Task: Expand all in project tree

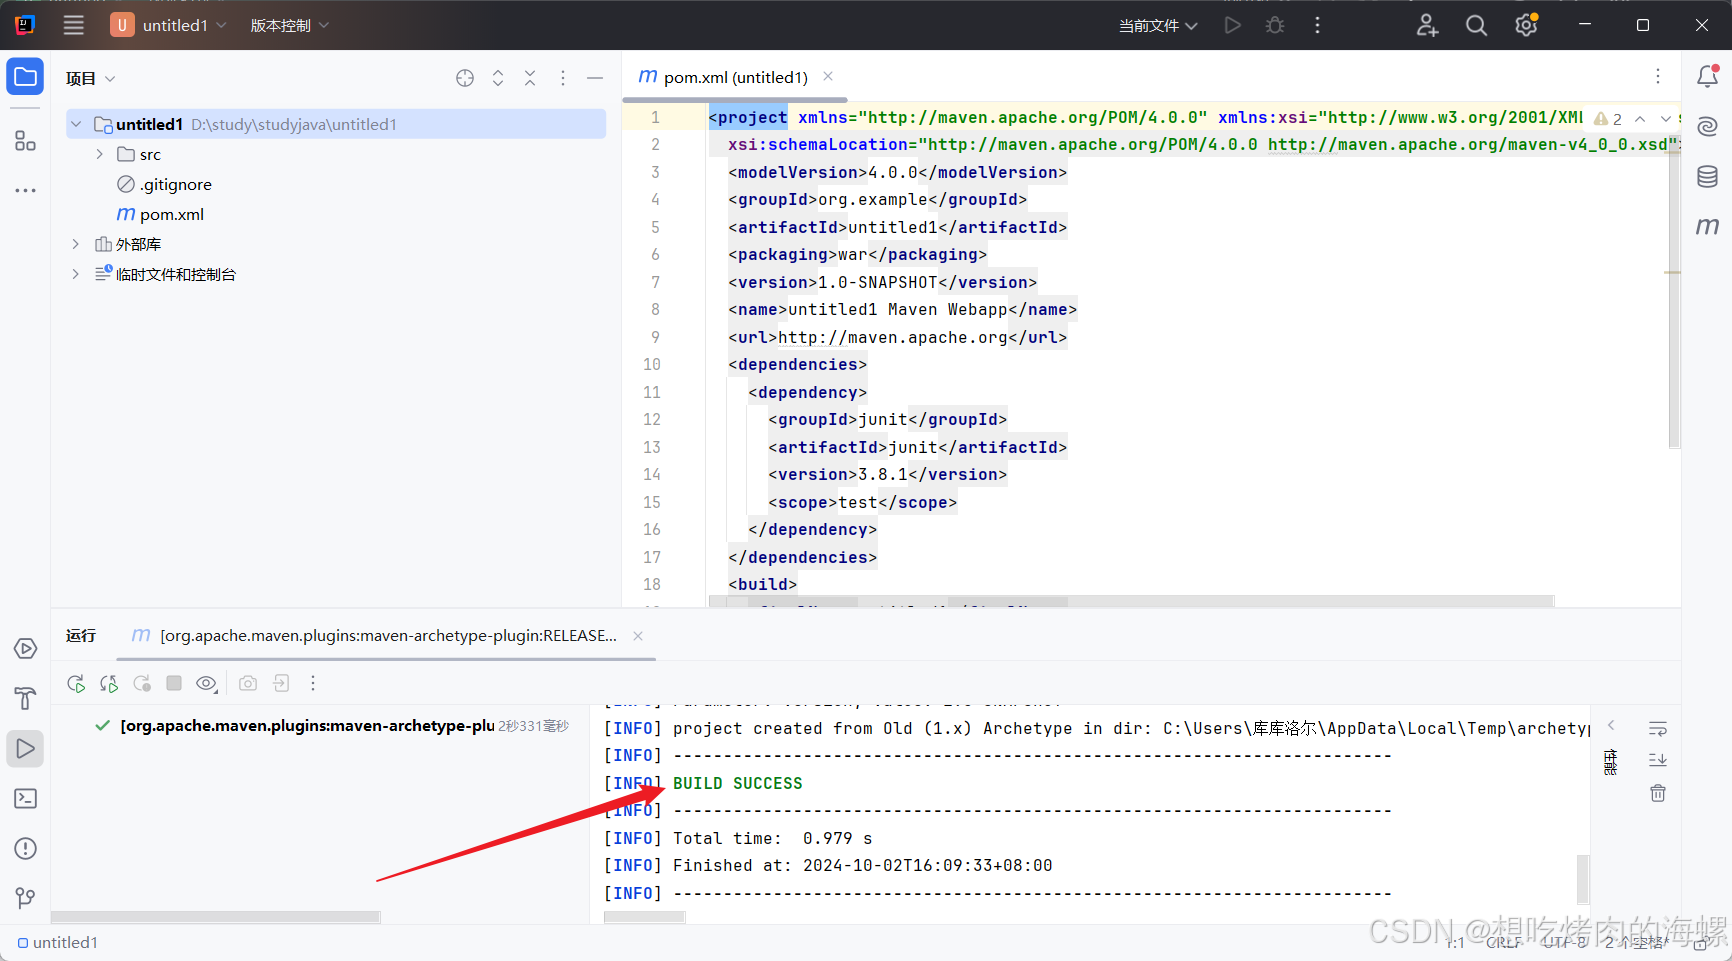Action: click(498, 78)
